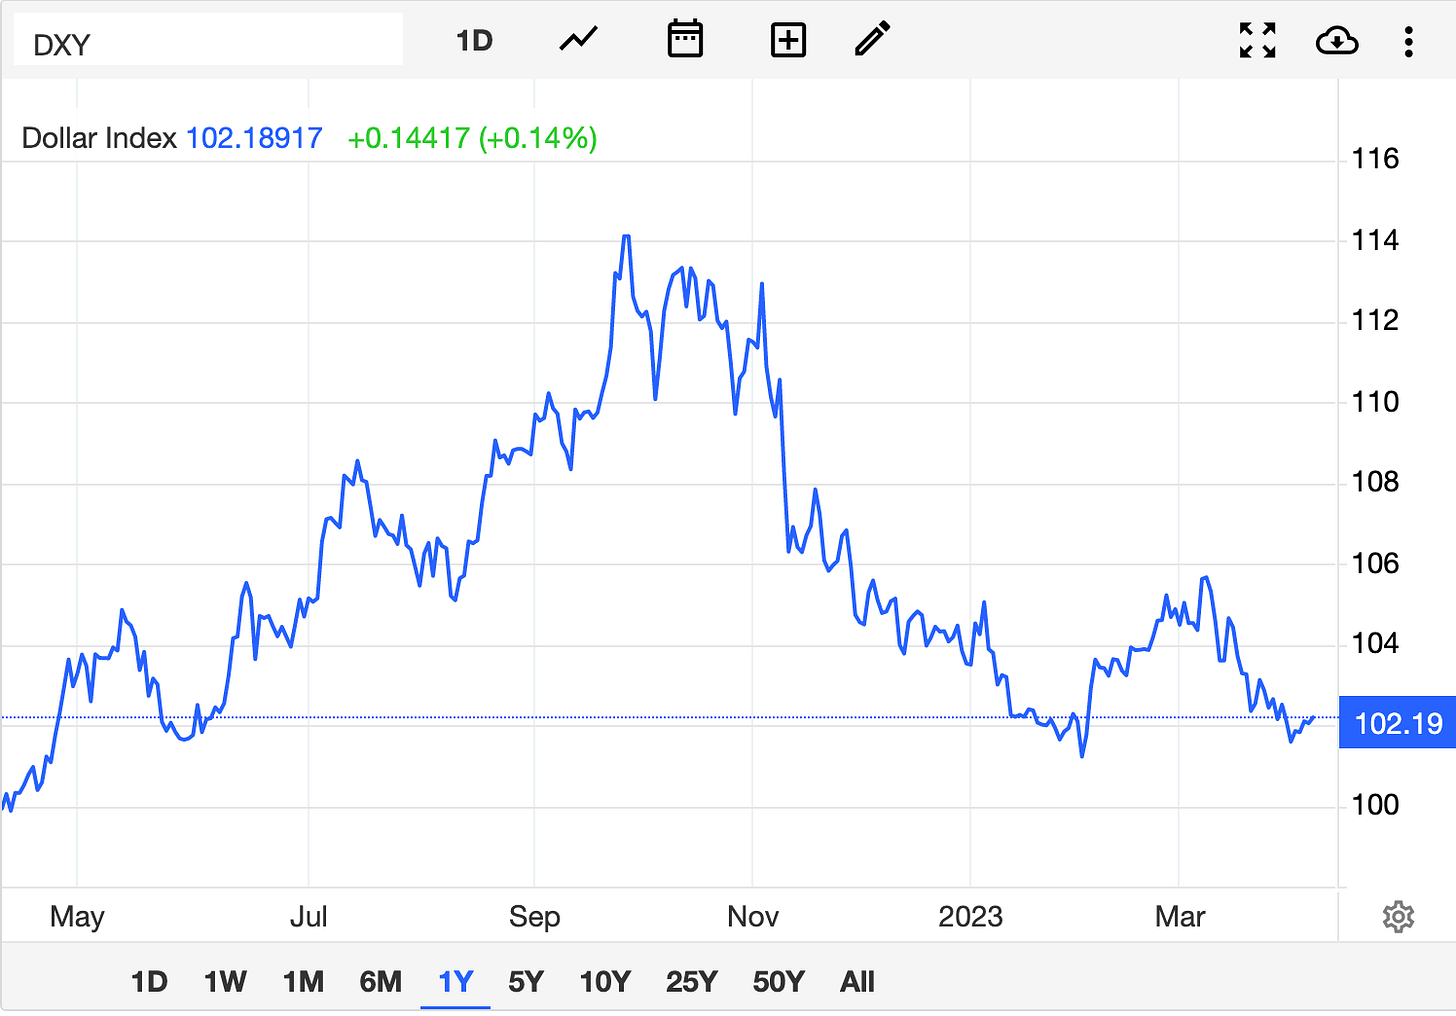Switch to the 5Y range tab
Viewport: 1456px width, 1016px height.
point(526,982)
